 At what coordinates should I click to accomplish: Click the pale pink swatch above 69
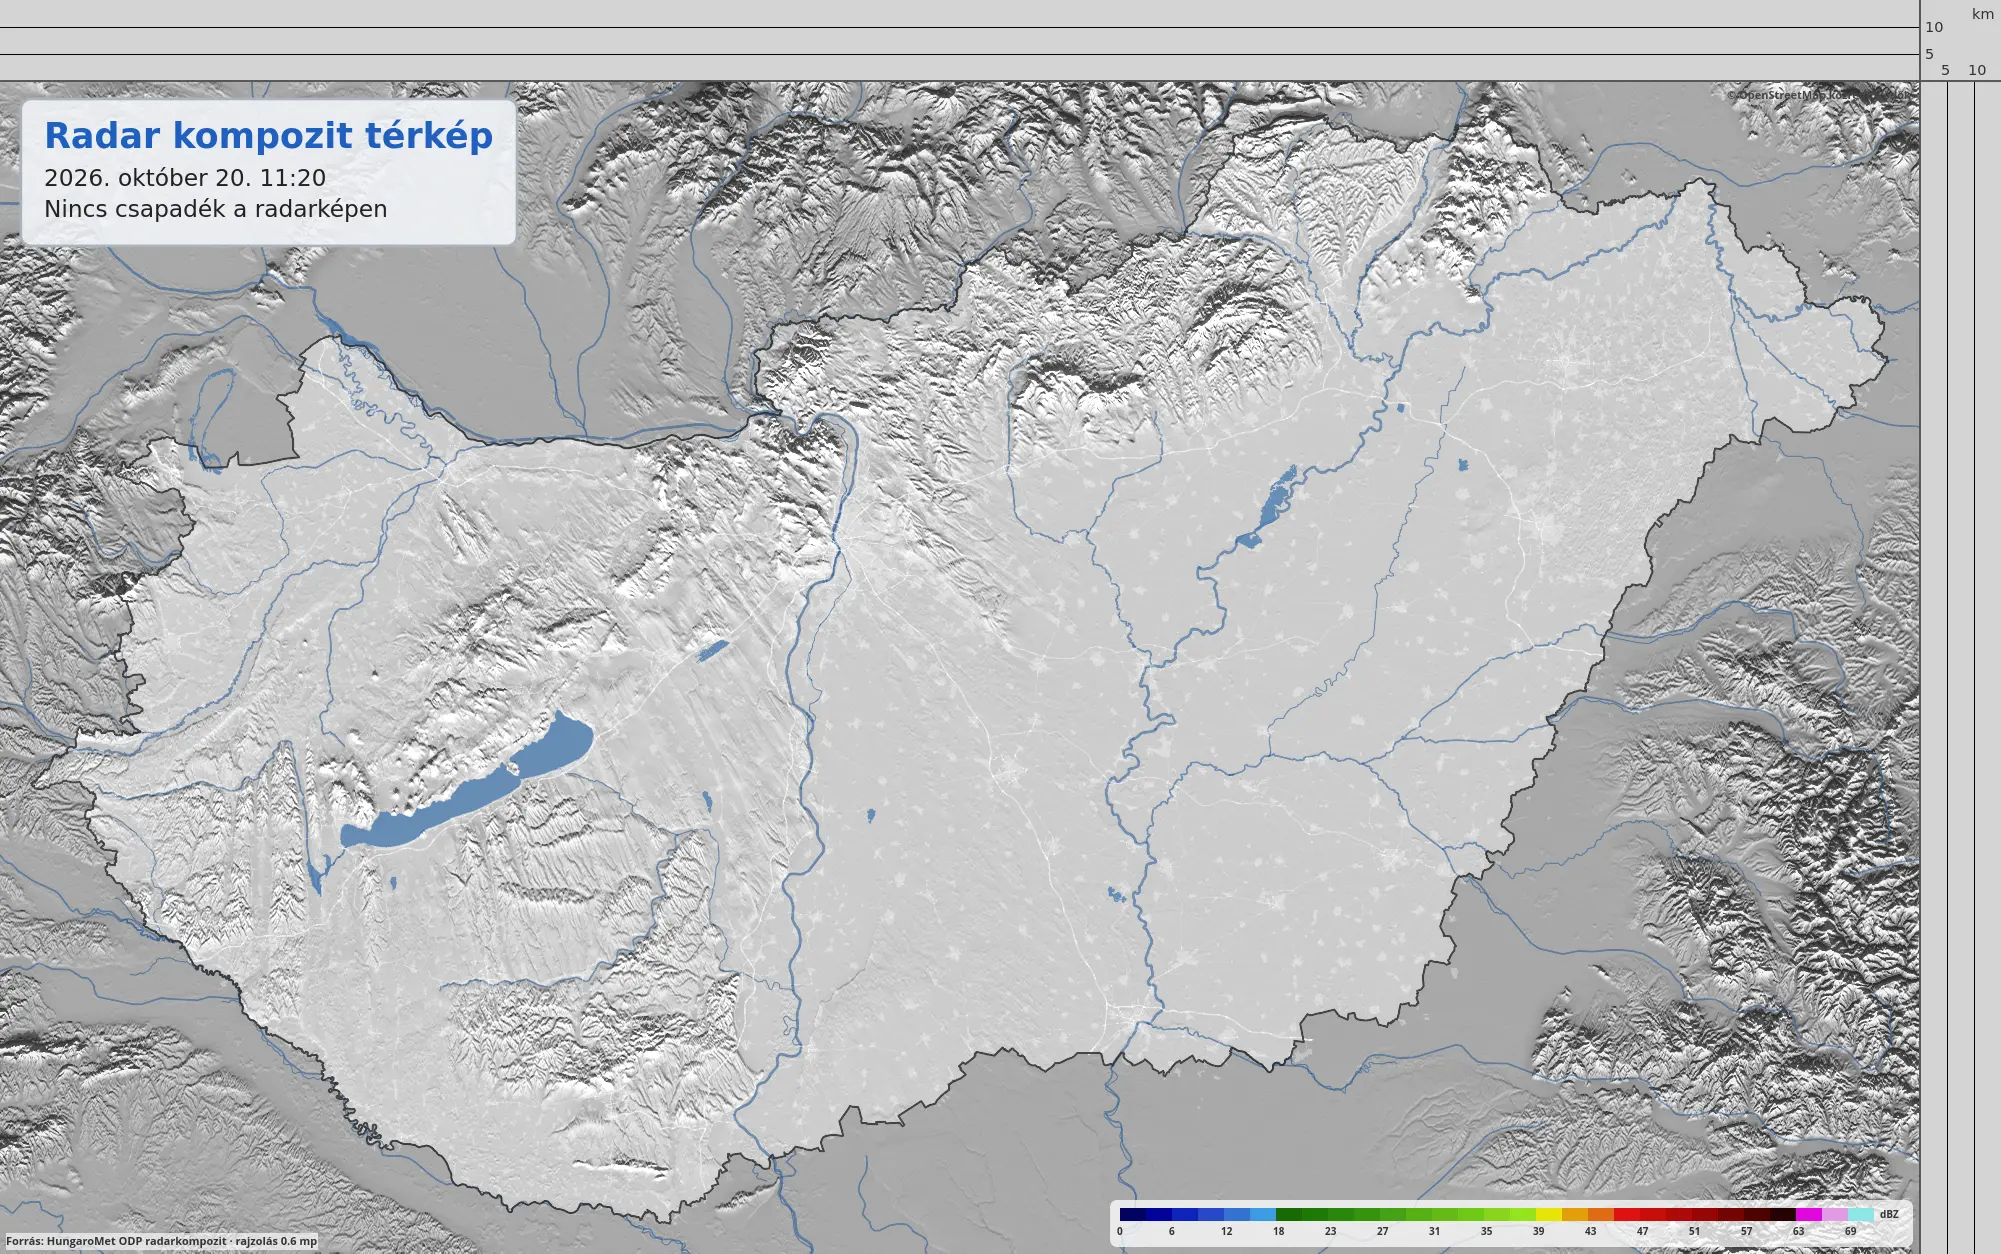(x=1835, y=1214)
